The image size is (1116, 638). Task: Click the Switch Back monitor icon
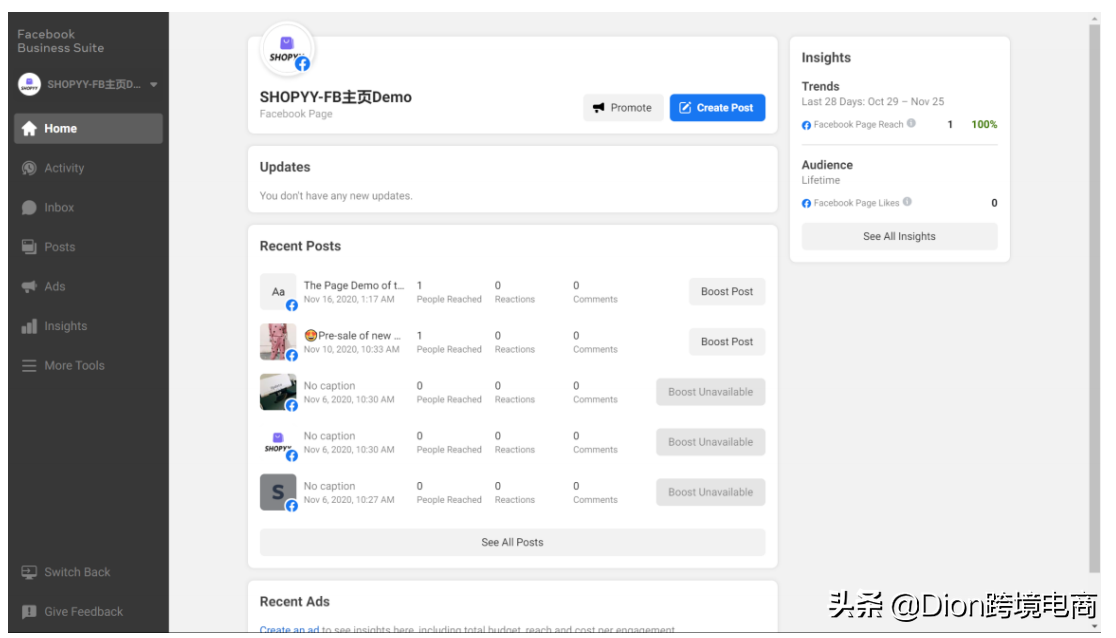coord(29,572)
